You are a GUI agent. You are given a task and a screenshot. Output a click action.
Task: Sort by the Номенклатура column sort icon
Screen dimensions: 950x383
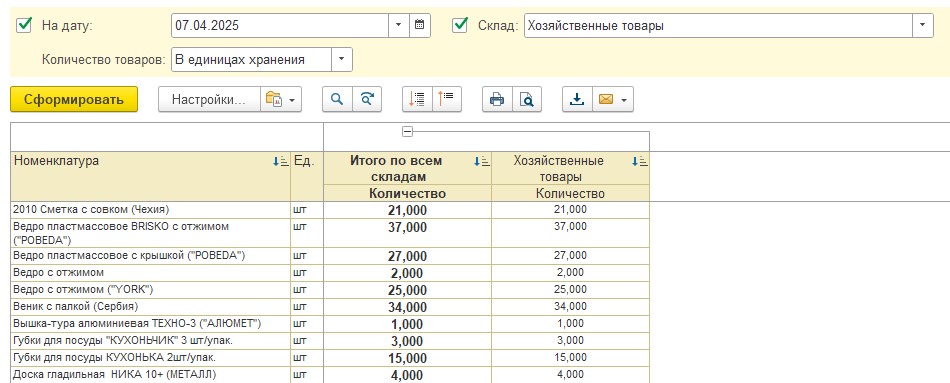click(281, 162)
